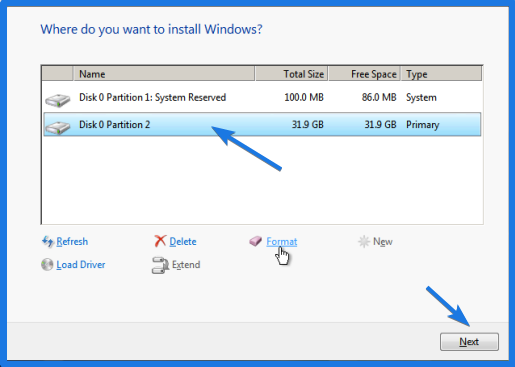Sort by the Free Space column header
The height and width of the screenshot is (367, 515).
(x=364, y=74)
